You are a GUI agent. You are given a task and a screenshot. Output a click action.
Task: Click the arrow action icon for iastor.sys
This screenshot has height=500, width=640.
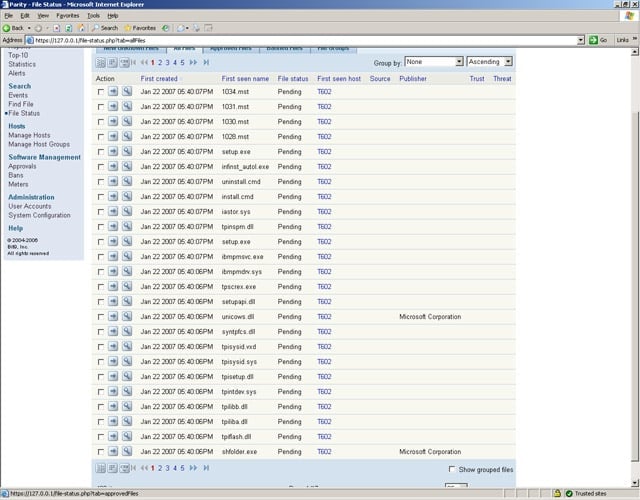click(113, 211)
